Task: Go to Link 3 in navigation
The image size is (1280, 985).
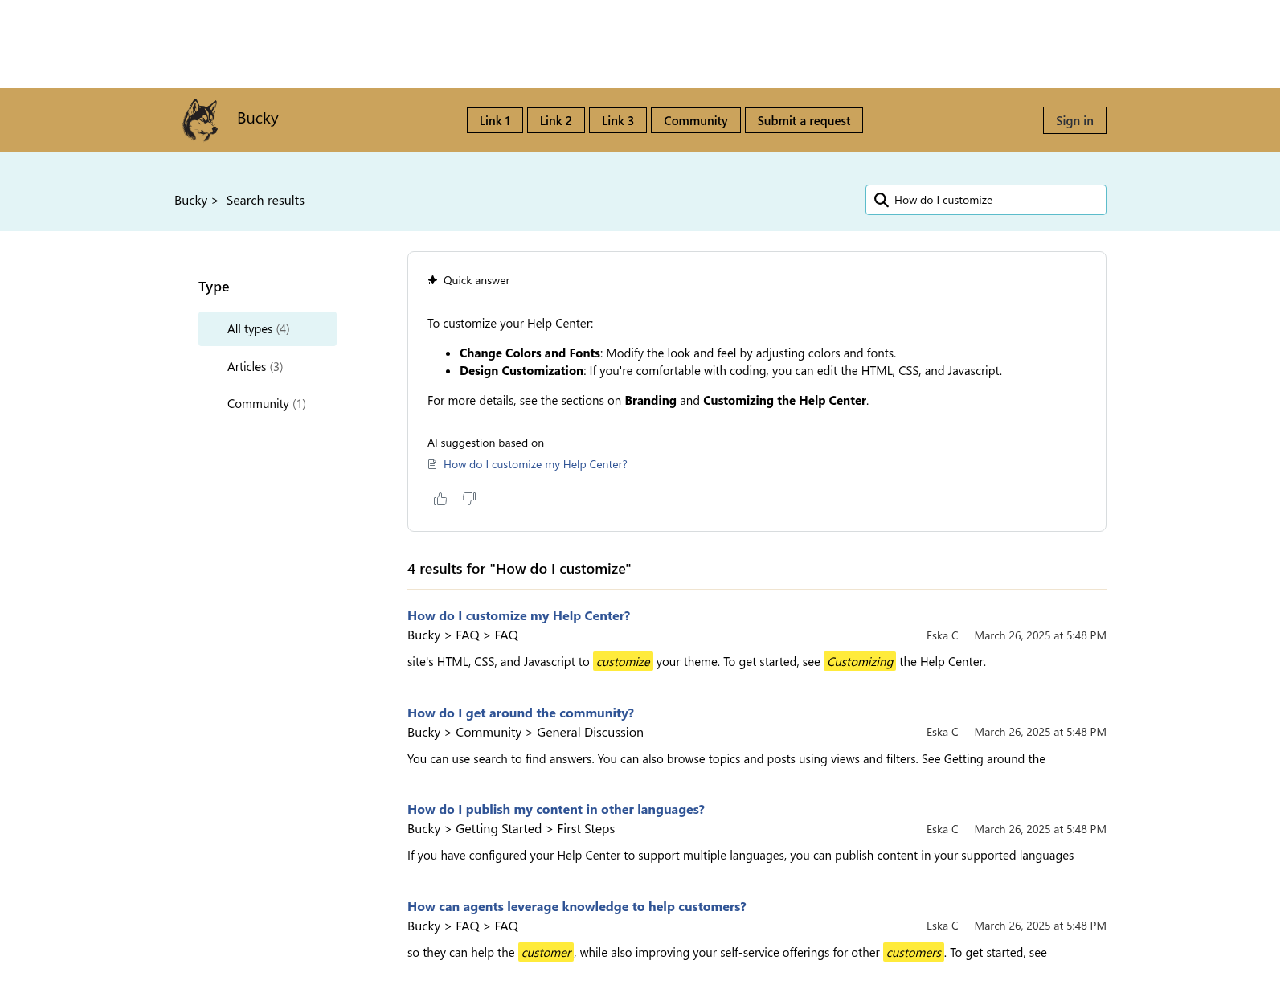Action: click(x=618, y=121)
